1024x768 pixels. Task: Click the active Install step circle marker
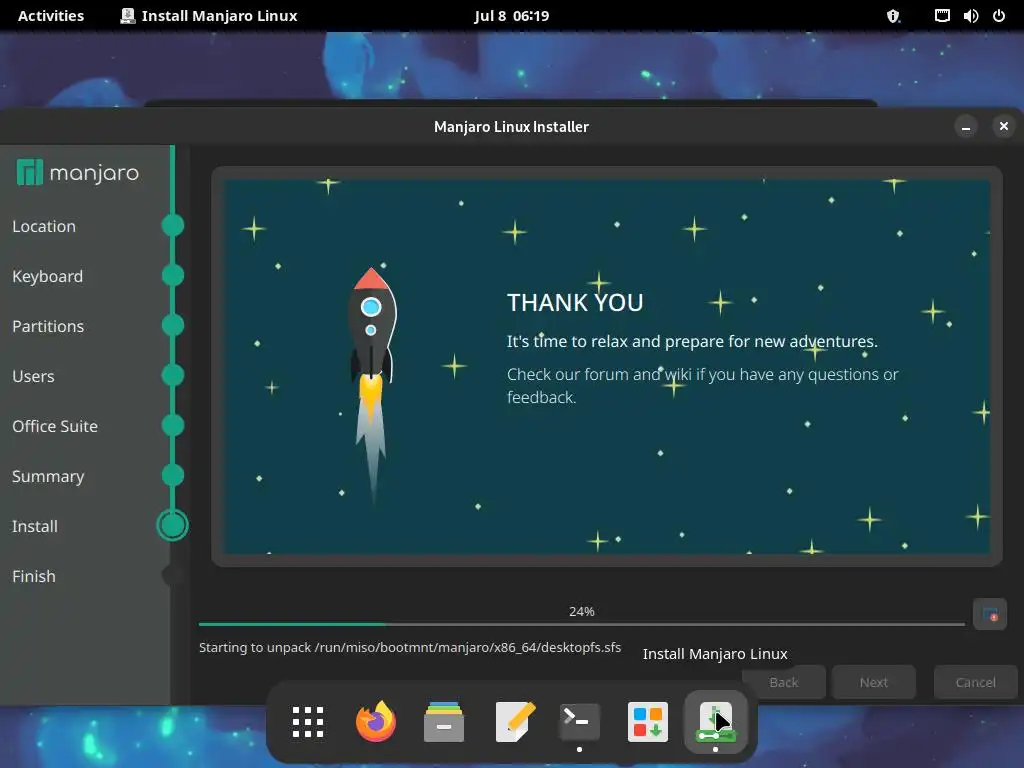(172, 526)
